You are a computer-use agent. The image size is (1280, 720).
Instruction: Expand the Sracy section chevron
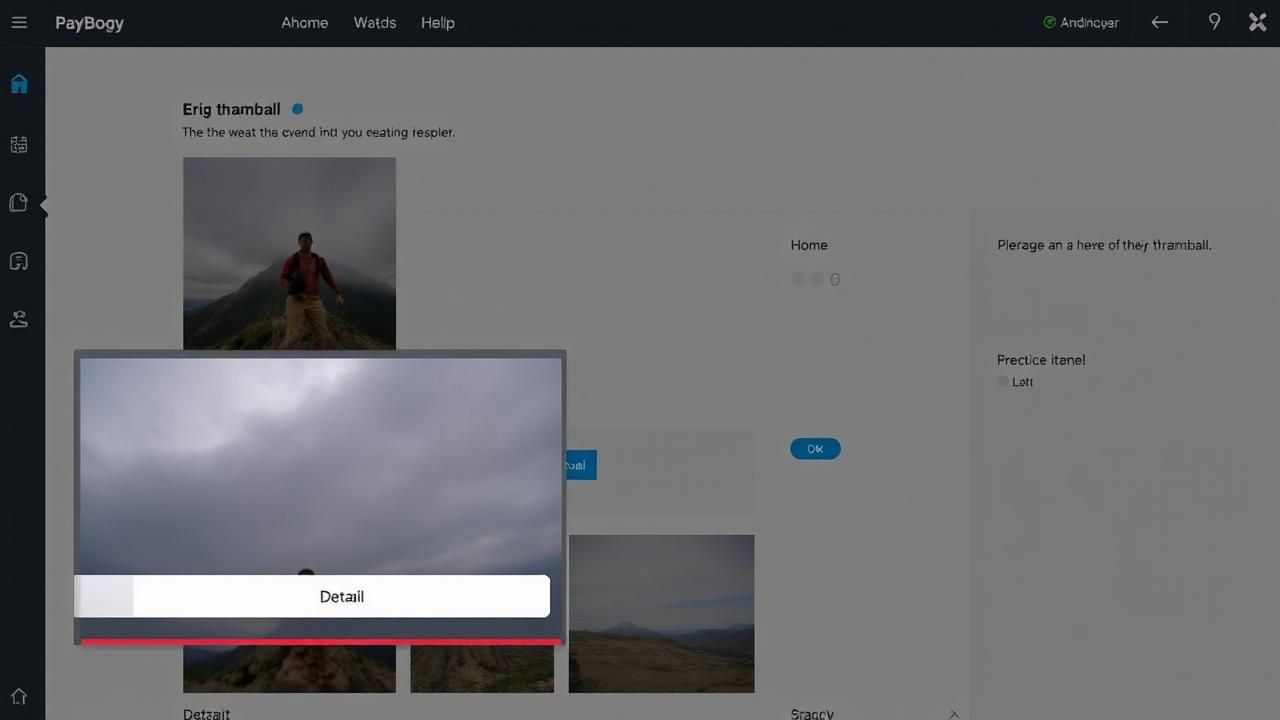click(954, 714)
